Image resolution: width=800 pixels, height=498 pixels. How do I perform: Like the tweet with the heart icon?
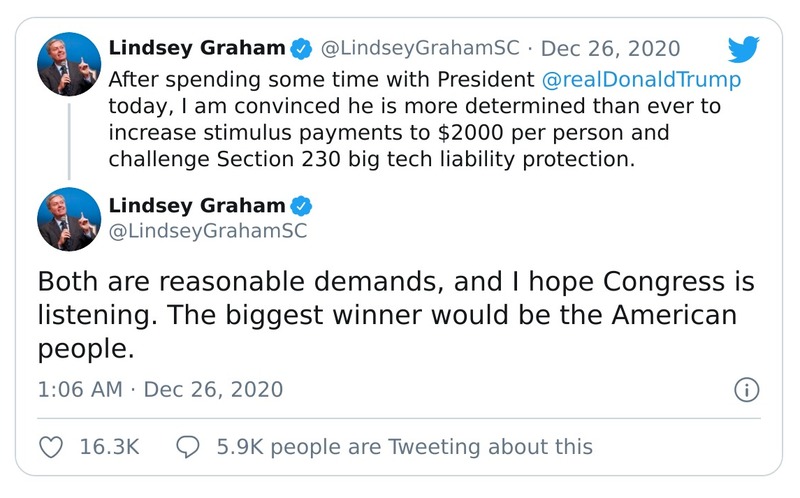coord(55,447)
